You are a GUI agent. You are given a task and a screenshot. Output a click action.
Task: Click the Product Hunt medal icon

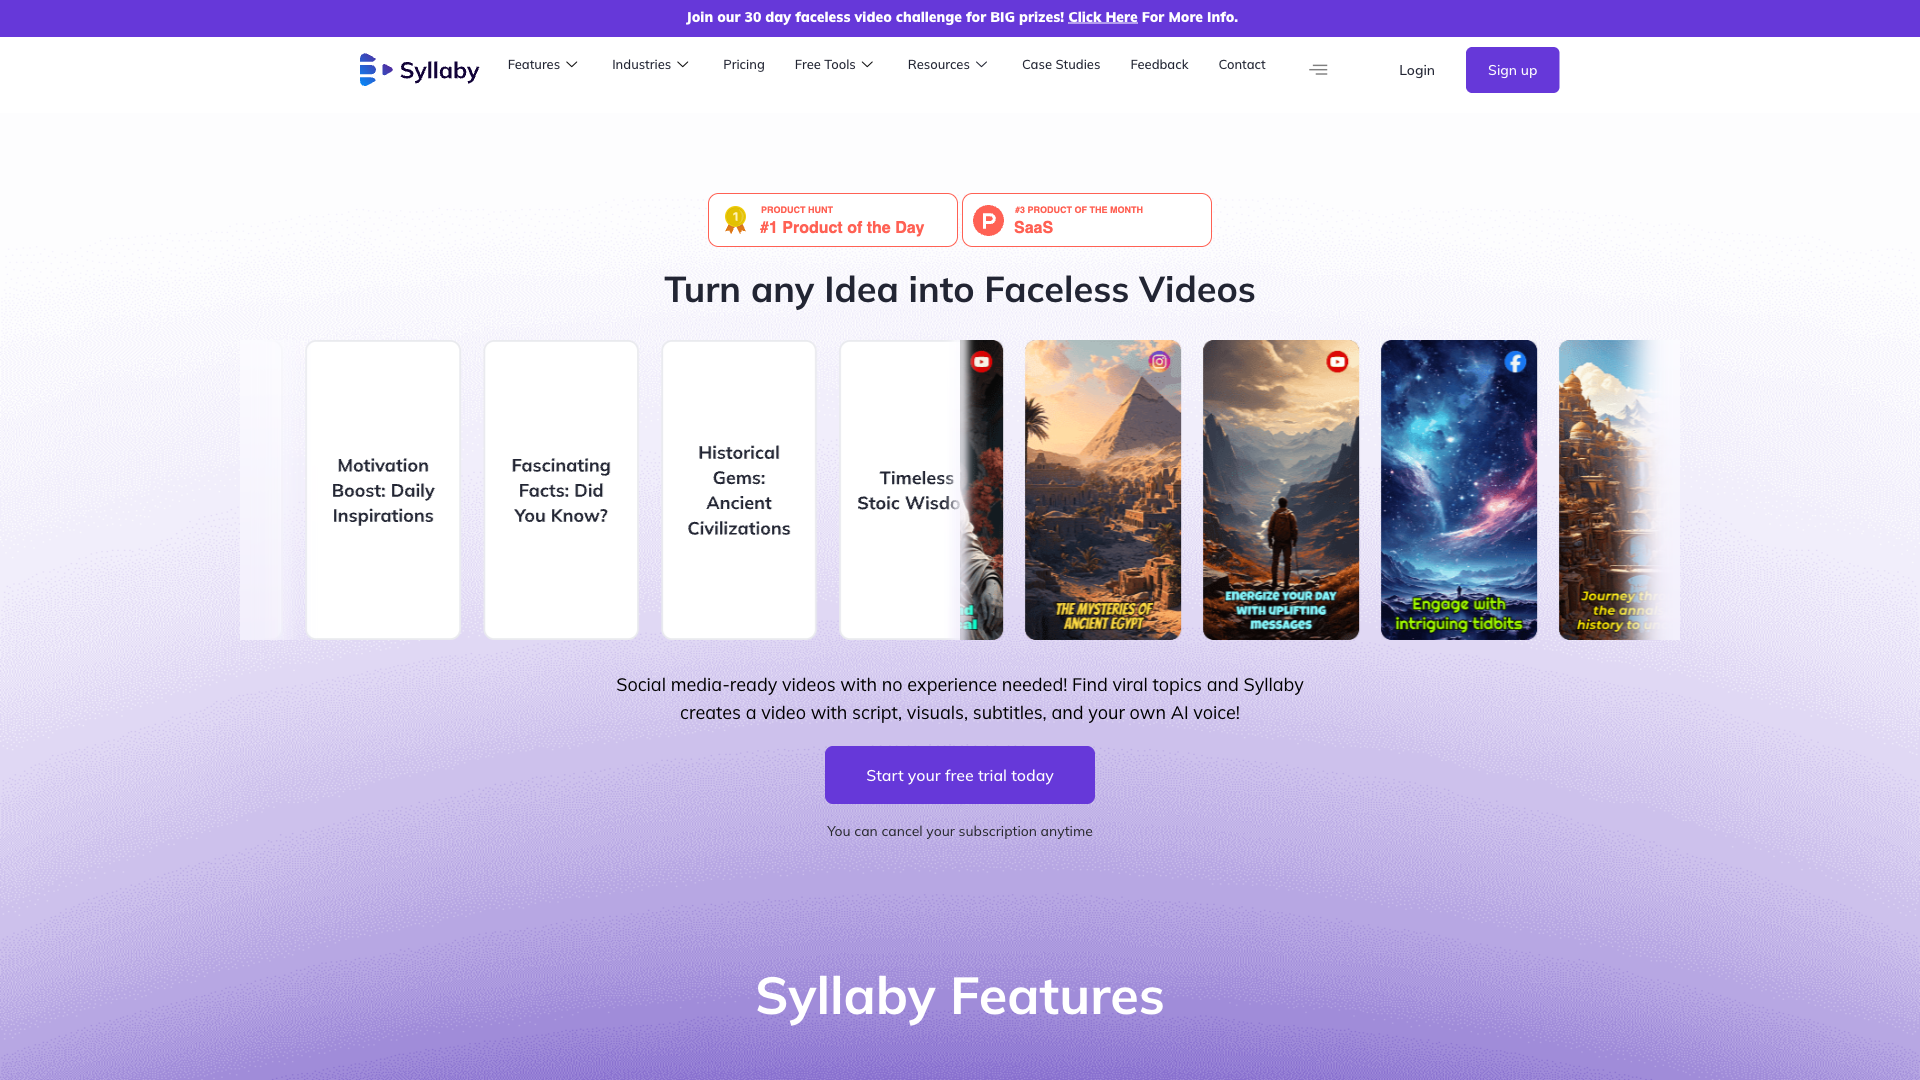point(735,220)
